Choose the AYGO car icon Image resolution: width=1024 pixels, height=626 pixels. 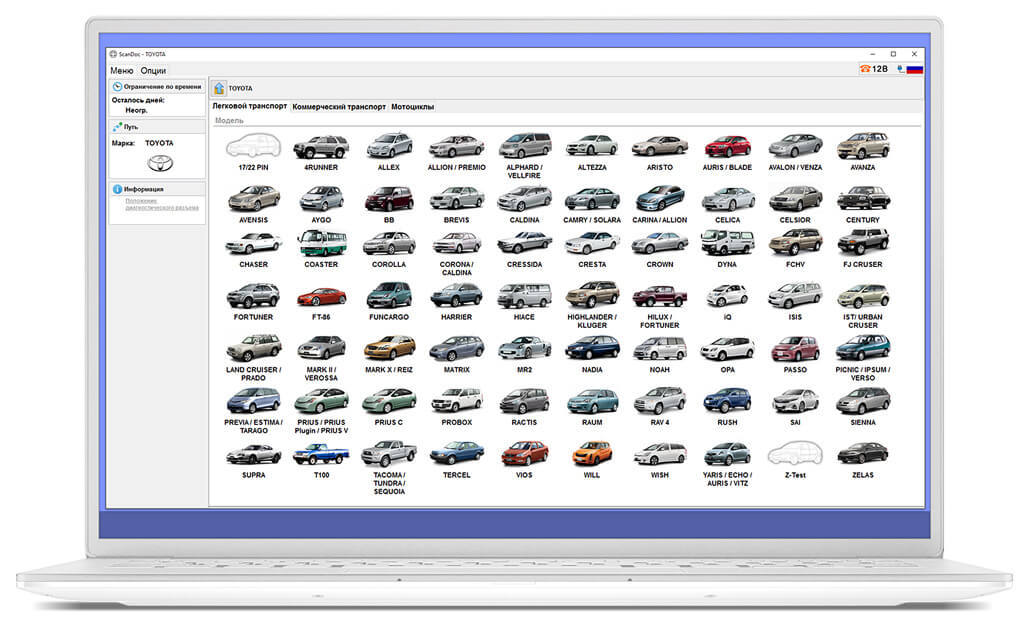coord(321,198)
